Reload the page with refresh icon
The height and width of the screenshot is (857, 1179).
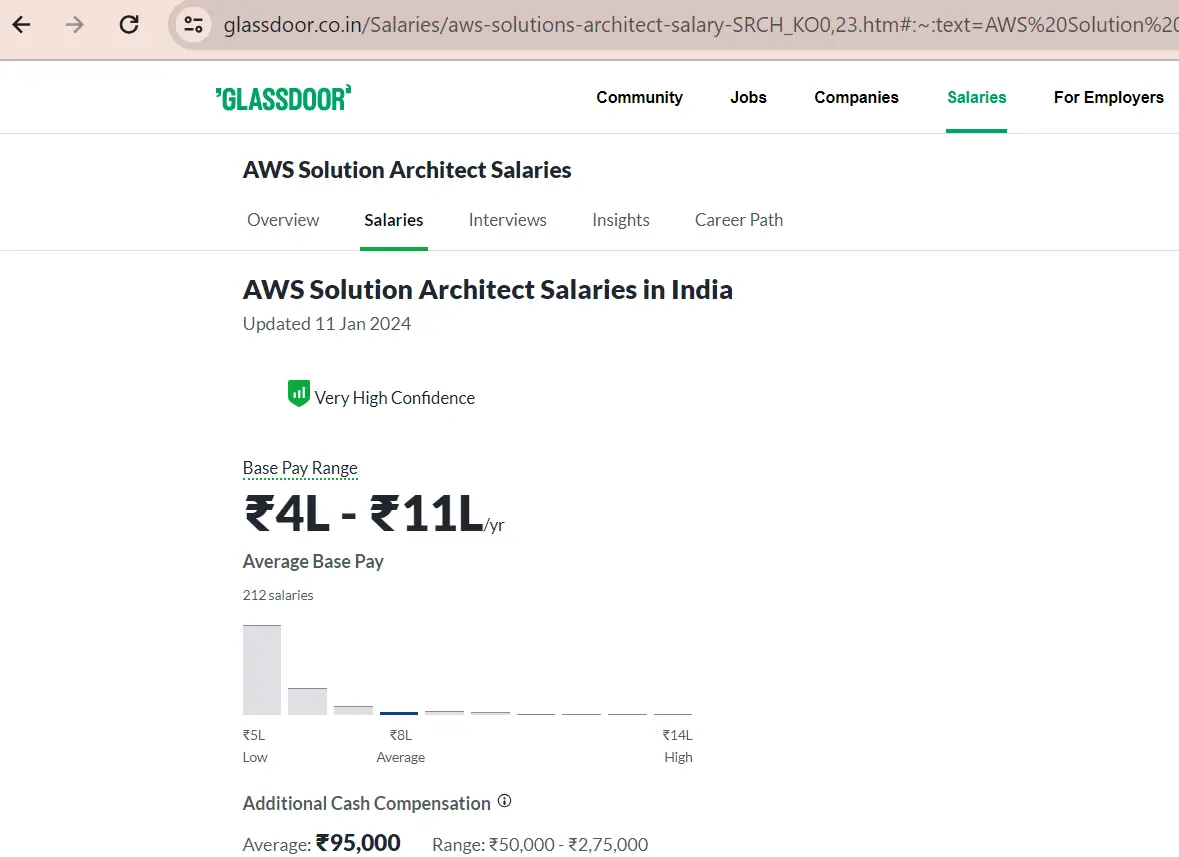[129, 25]
